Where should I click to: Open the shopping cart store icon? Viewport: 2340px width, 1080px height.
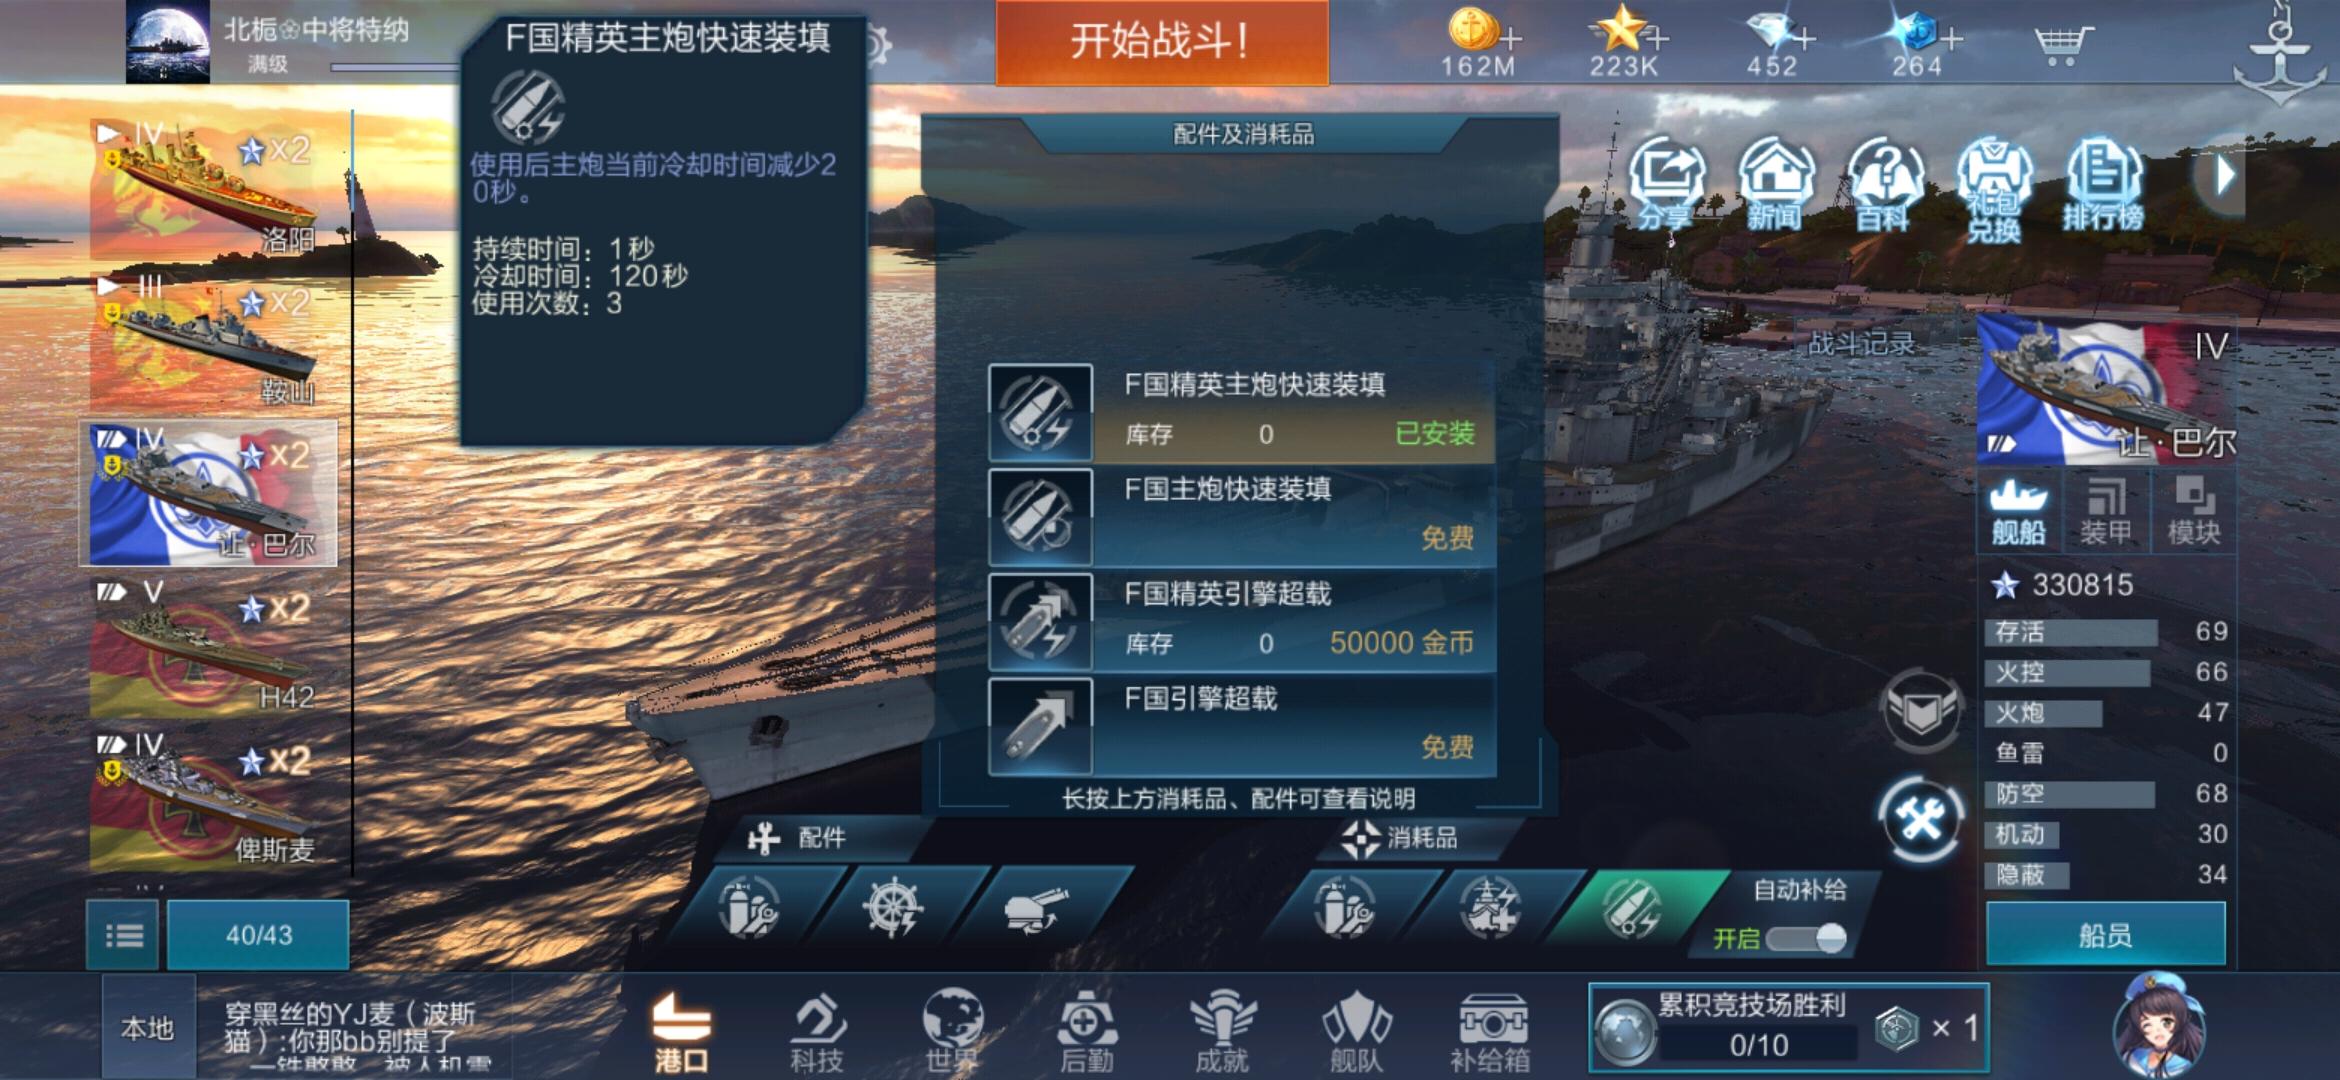pos(2062,44)
